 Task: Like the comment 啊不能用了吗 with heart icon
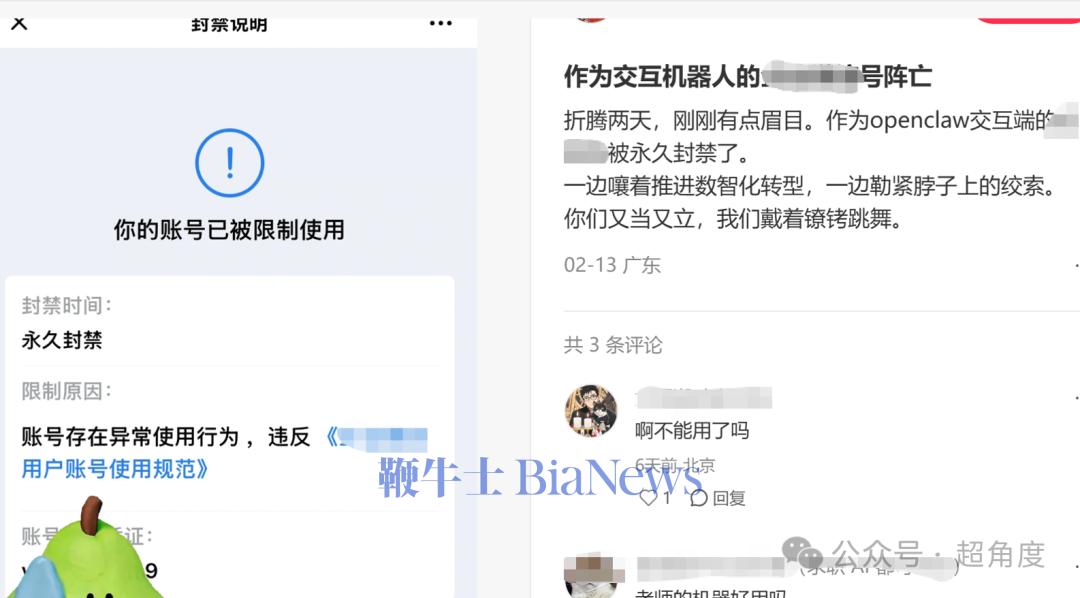pos(648,497)
